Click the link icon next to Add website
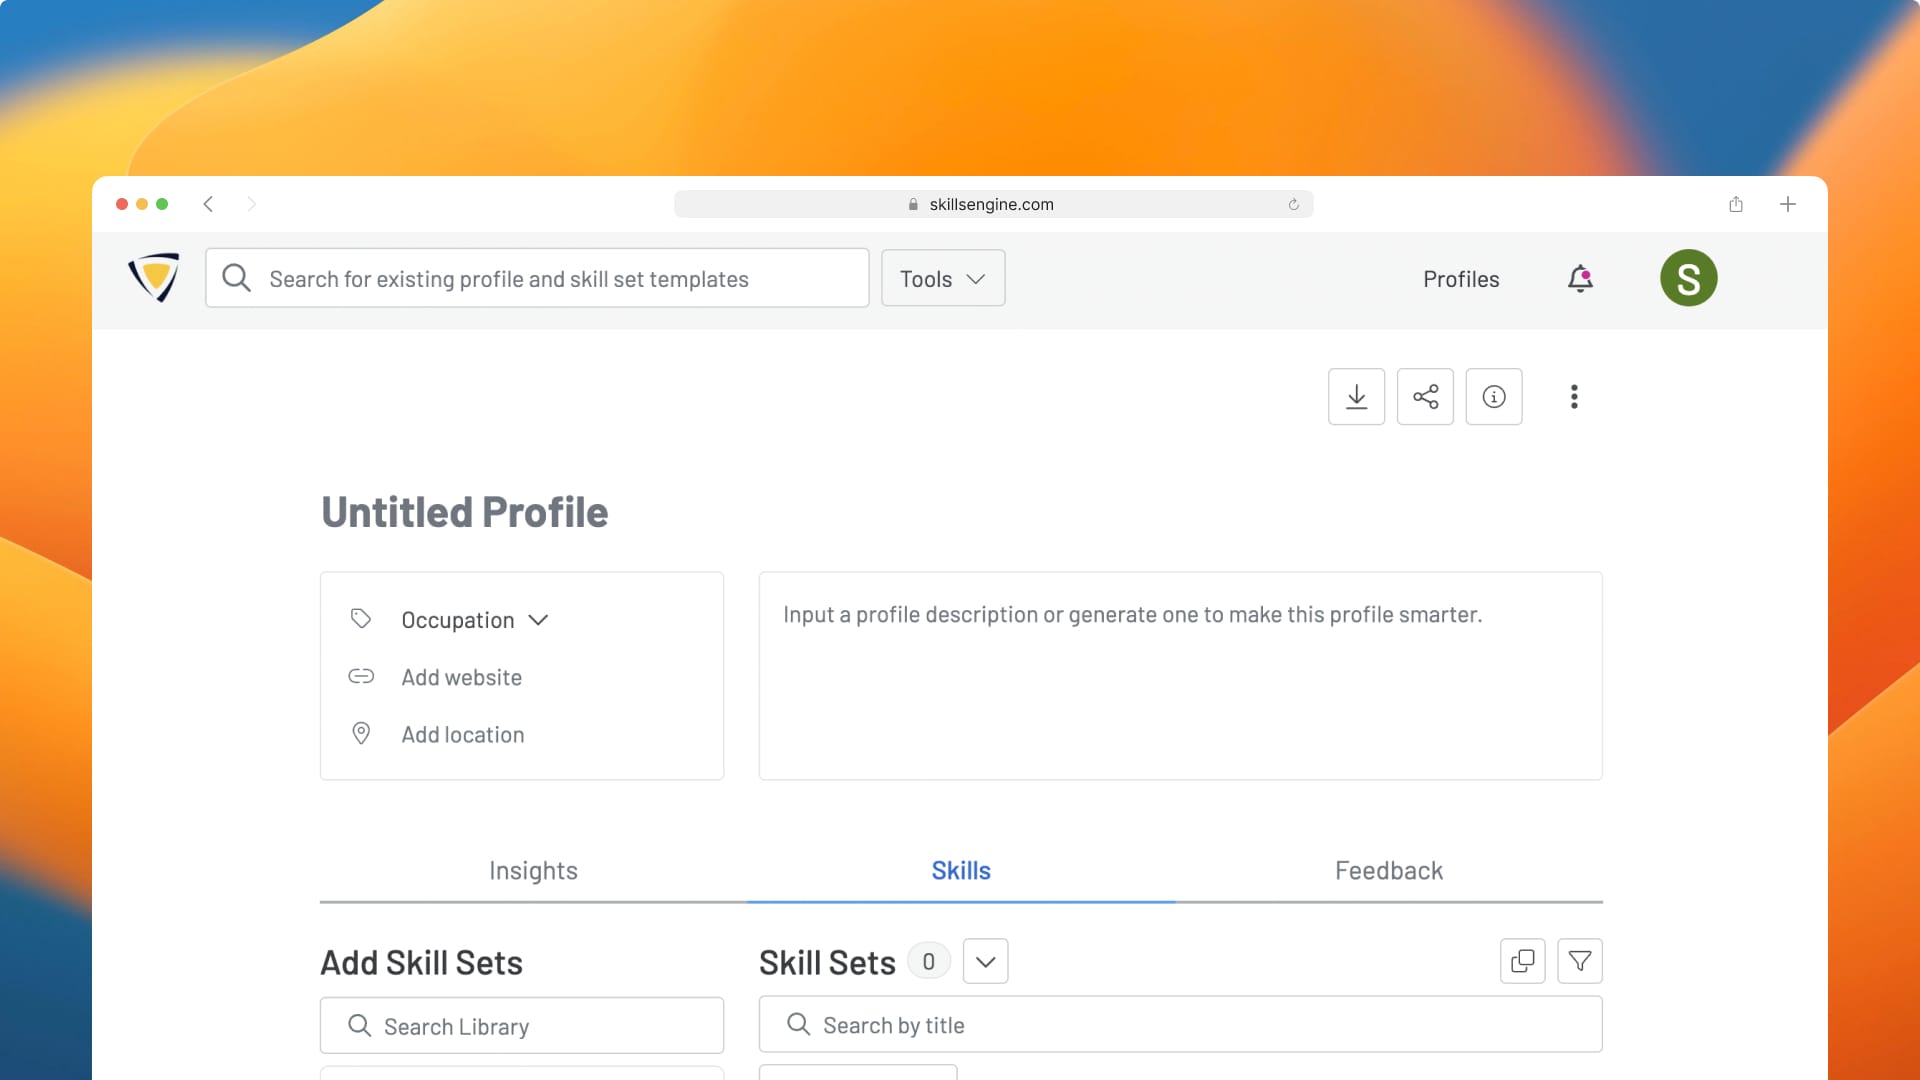This screenshot has width=1920, height=1080. (361, 676)
